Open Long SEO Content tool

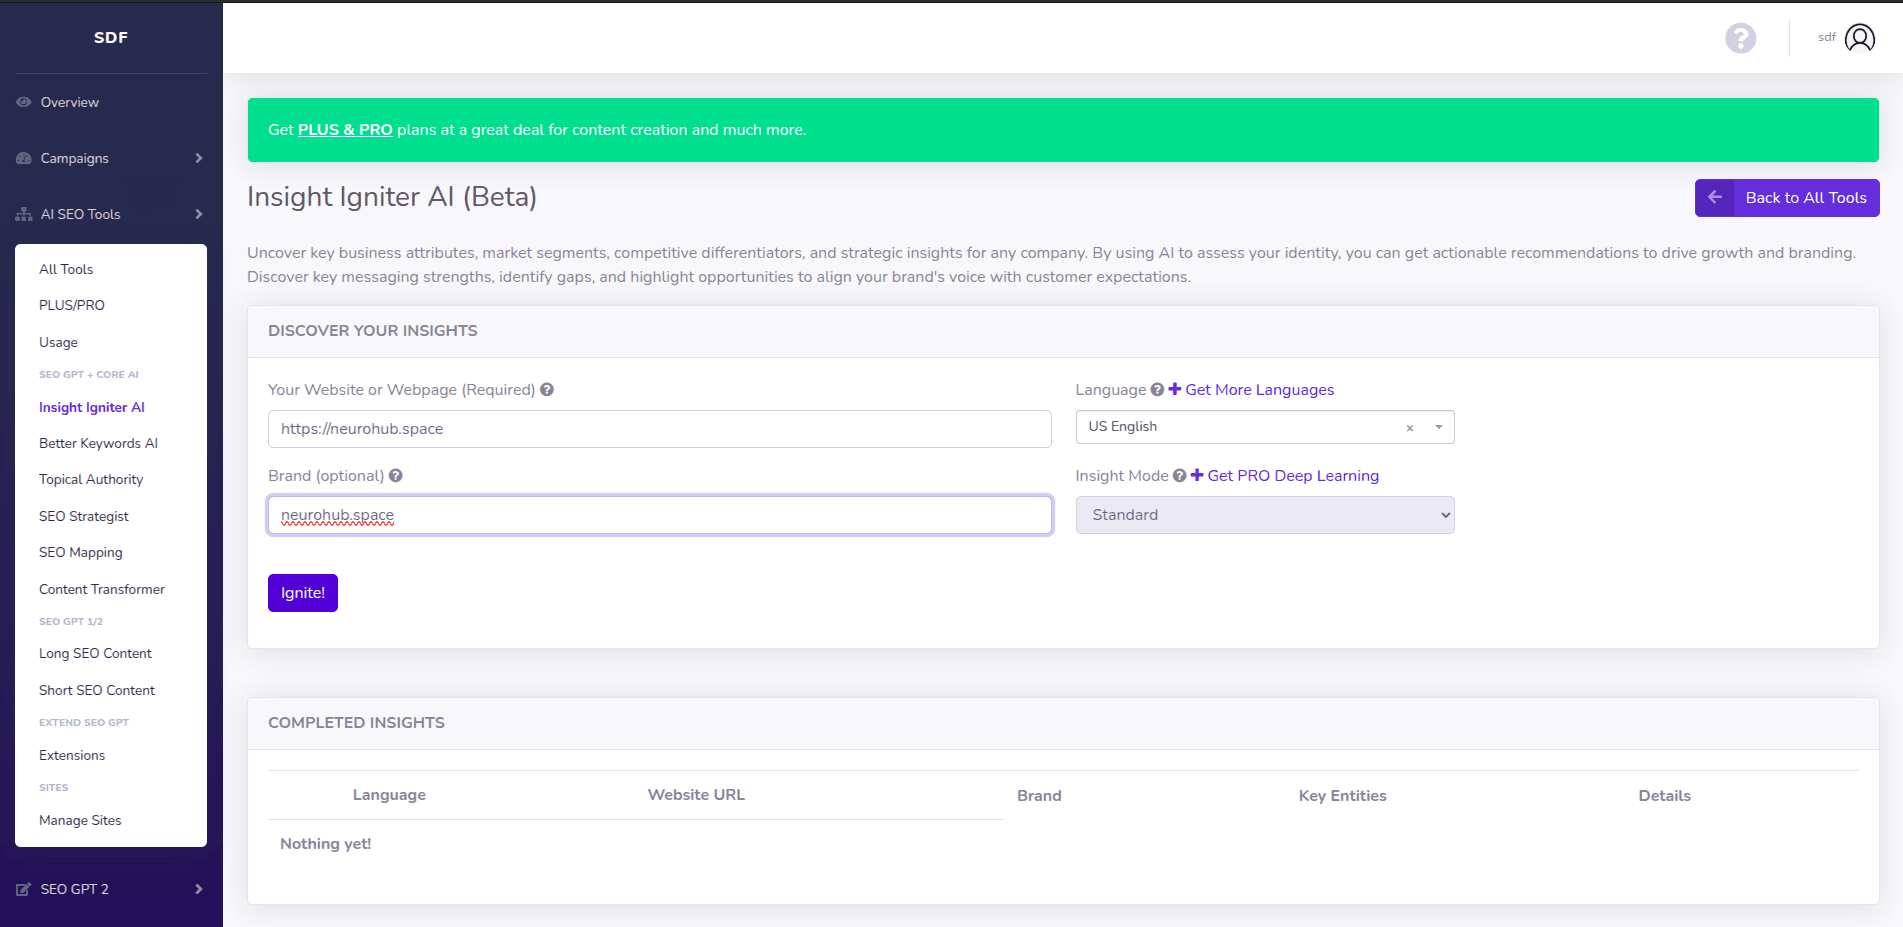click(x=95, y=653)
